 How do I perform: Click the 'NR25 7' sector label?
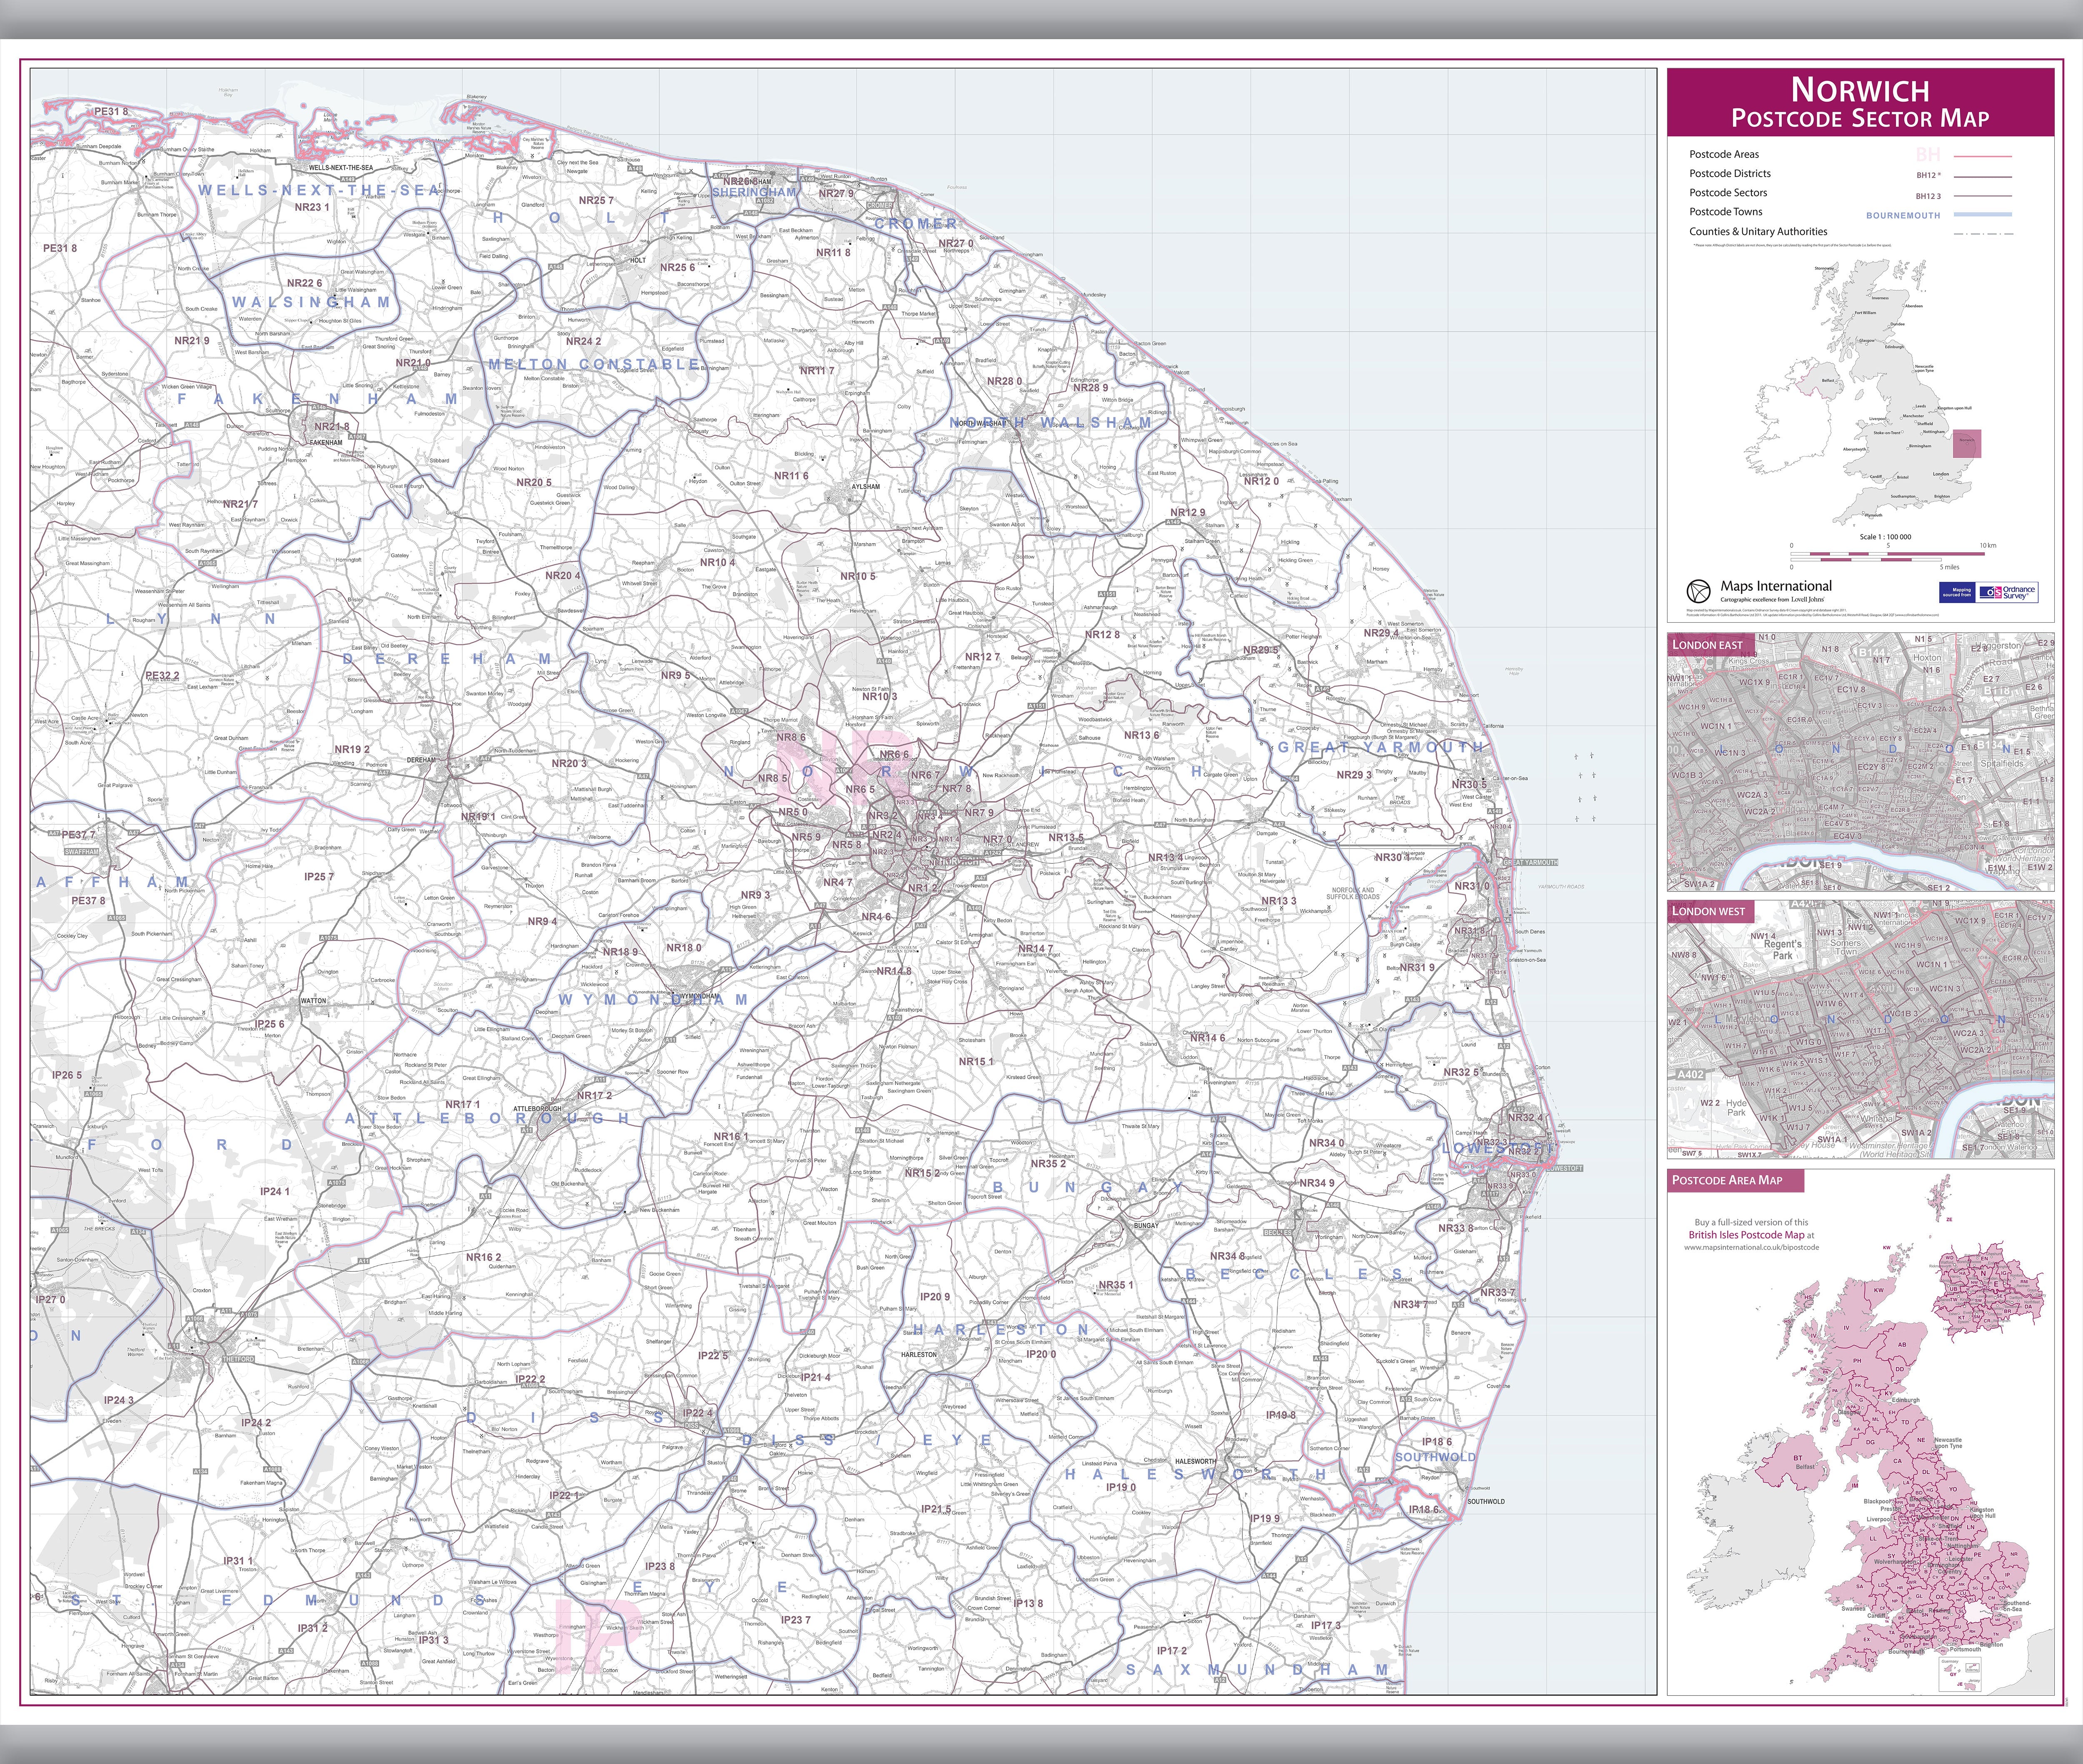point(596,201)
